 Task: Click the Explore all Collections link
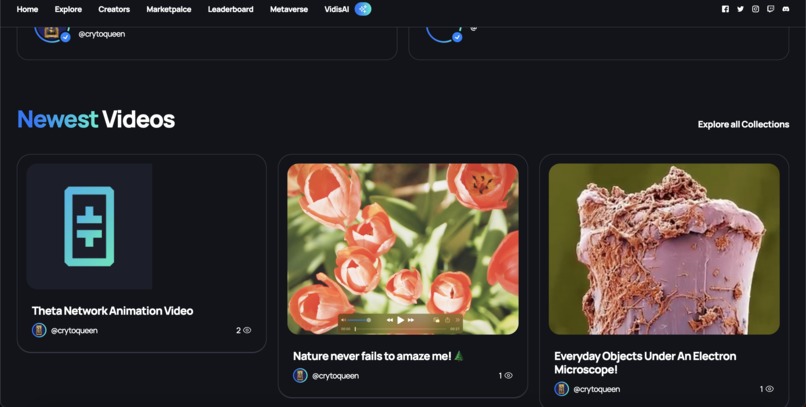[x=743, y=124]
